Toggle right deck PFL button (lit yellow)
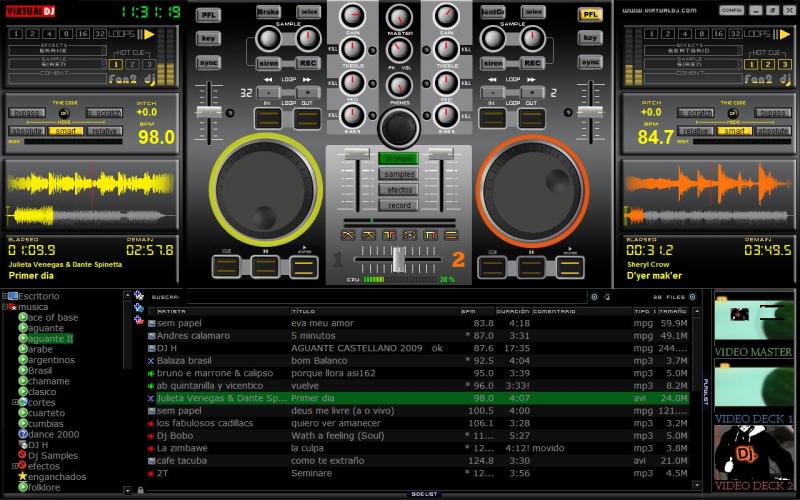 pyautogui.click(x=590, y=14)
